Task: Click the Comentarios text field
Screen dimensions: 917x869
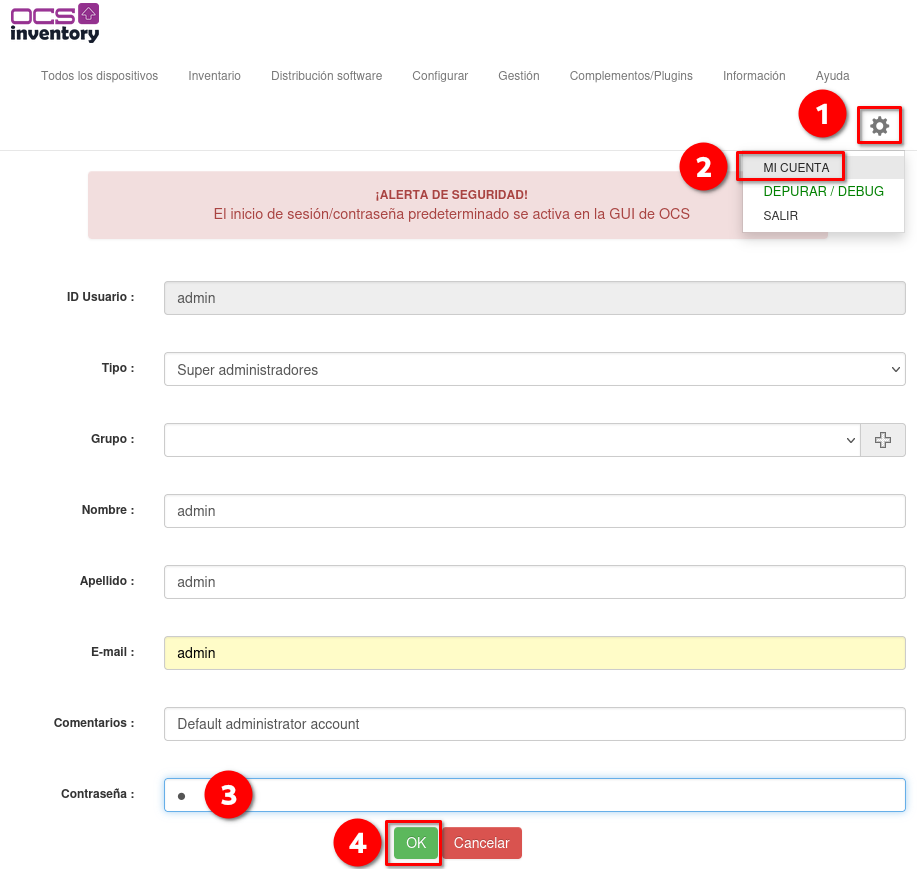Action: [x=535, y=724]
